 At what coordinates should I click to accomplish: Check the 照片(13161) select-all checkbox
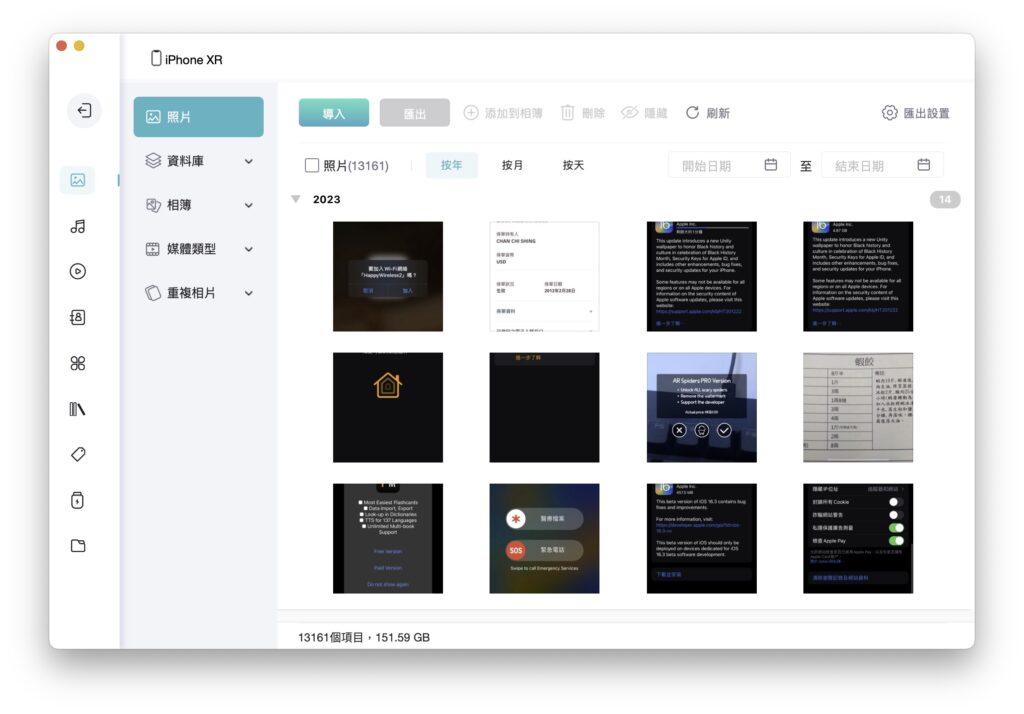[x=312, y=165]
